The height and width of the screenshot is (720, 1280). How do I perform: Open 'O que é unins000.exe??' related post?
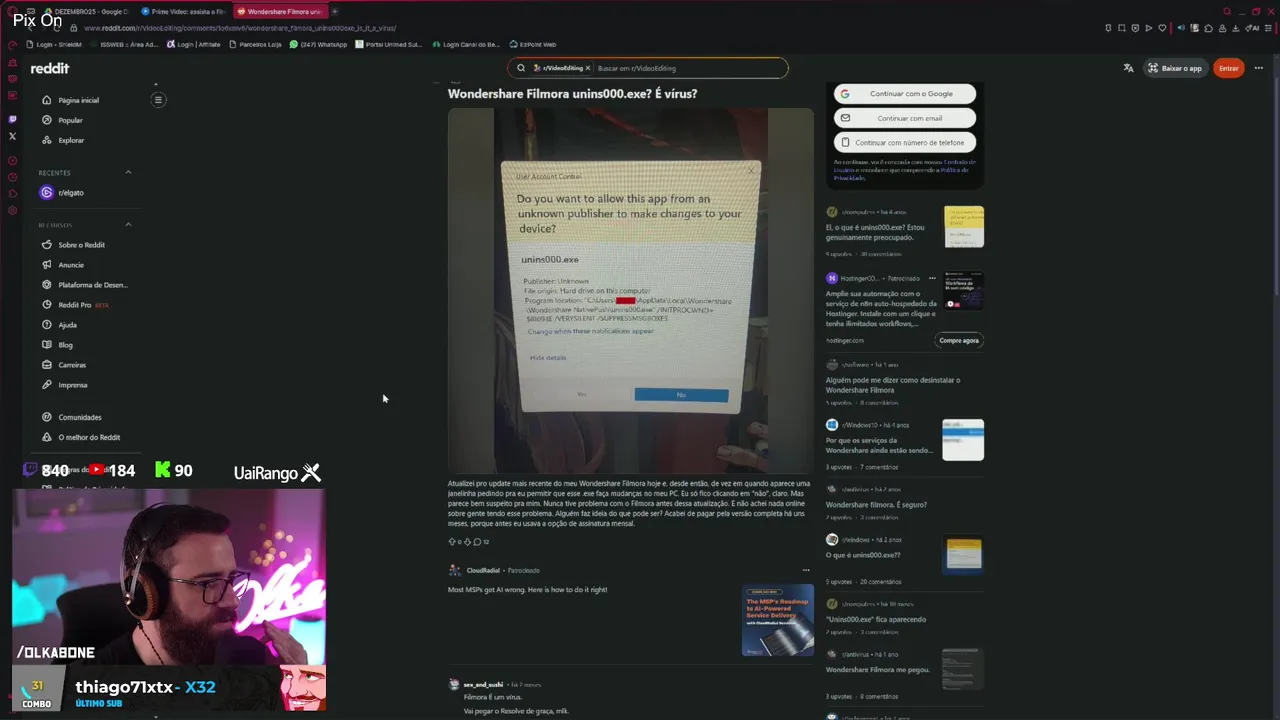tap(863, 555)
